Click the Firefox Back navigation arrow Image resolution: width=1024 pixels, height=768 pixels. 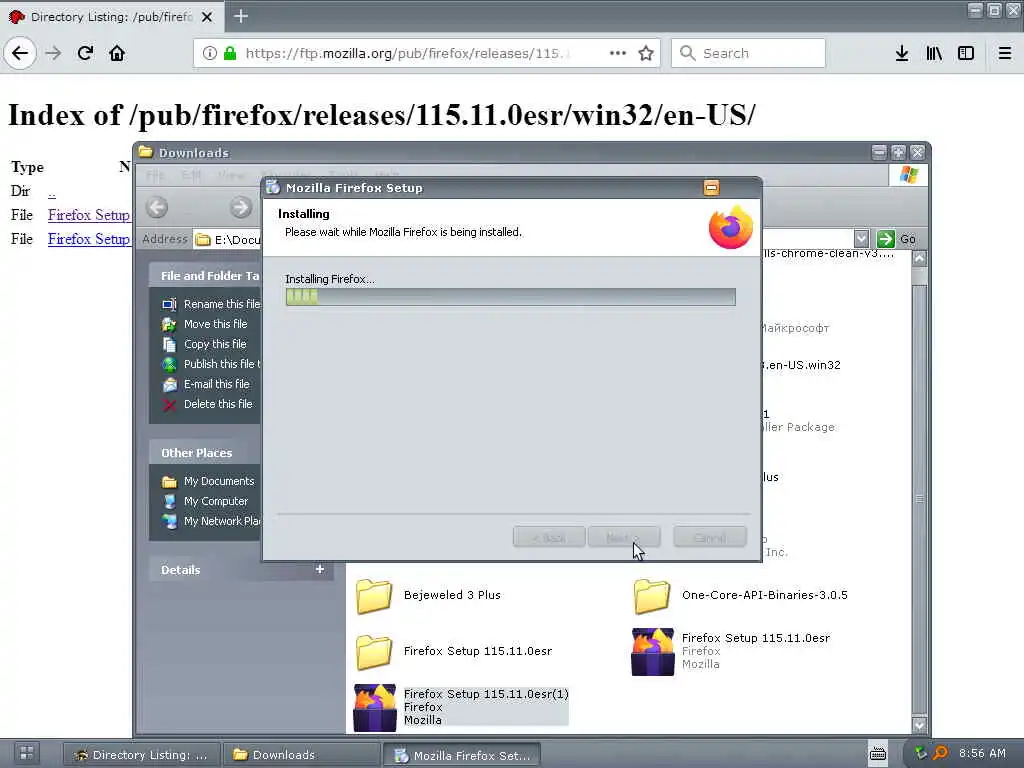pos(20,53)
